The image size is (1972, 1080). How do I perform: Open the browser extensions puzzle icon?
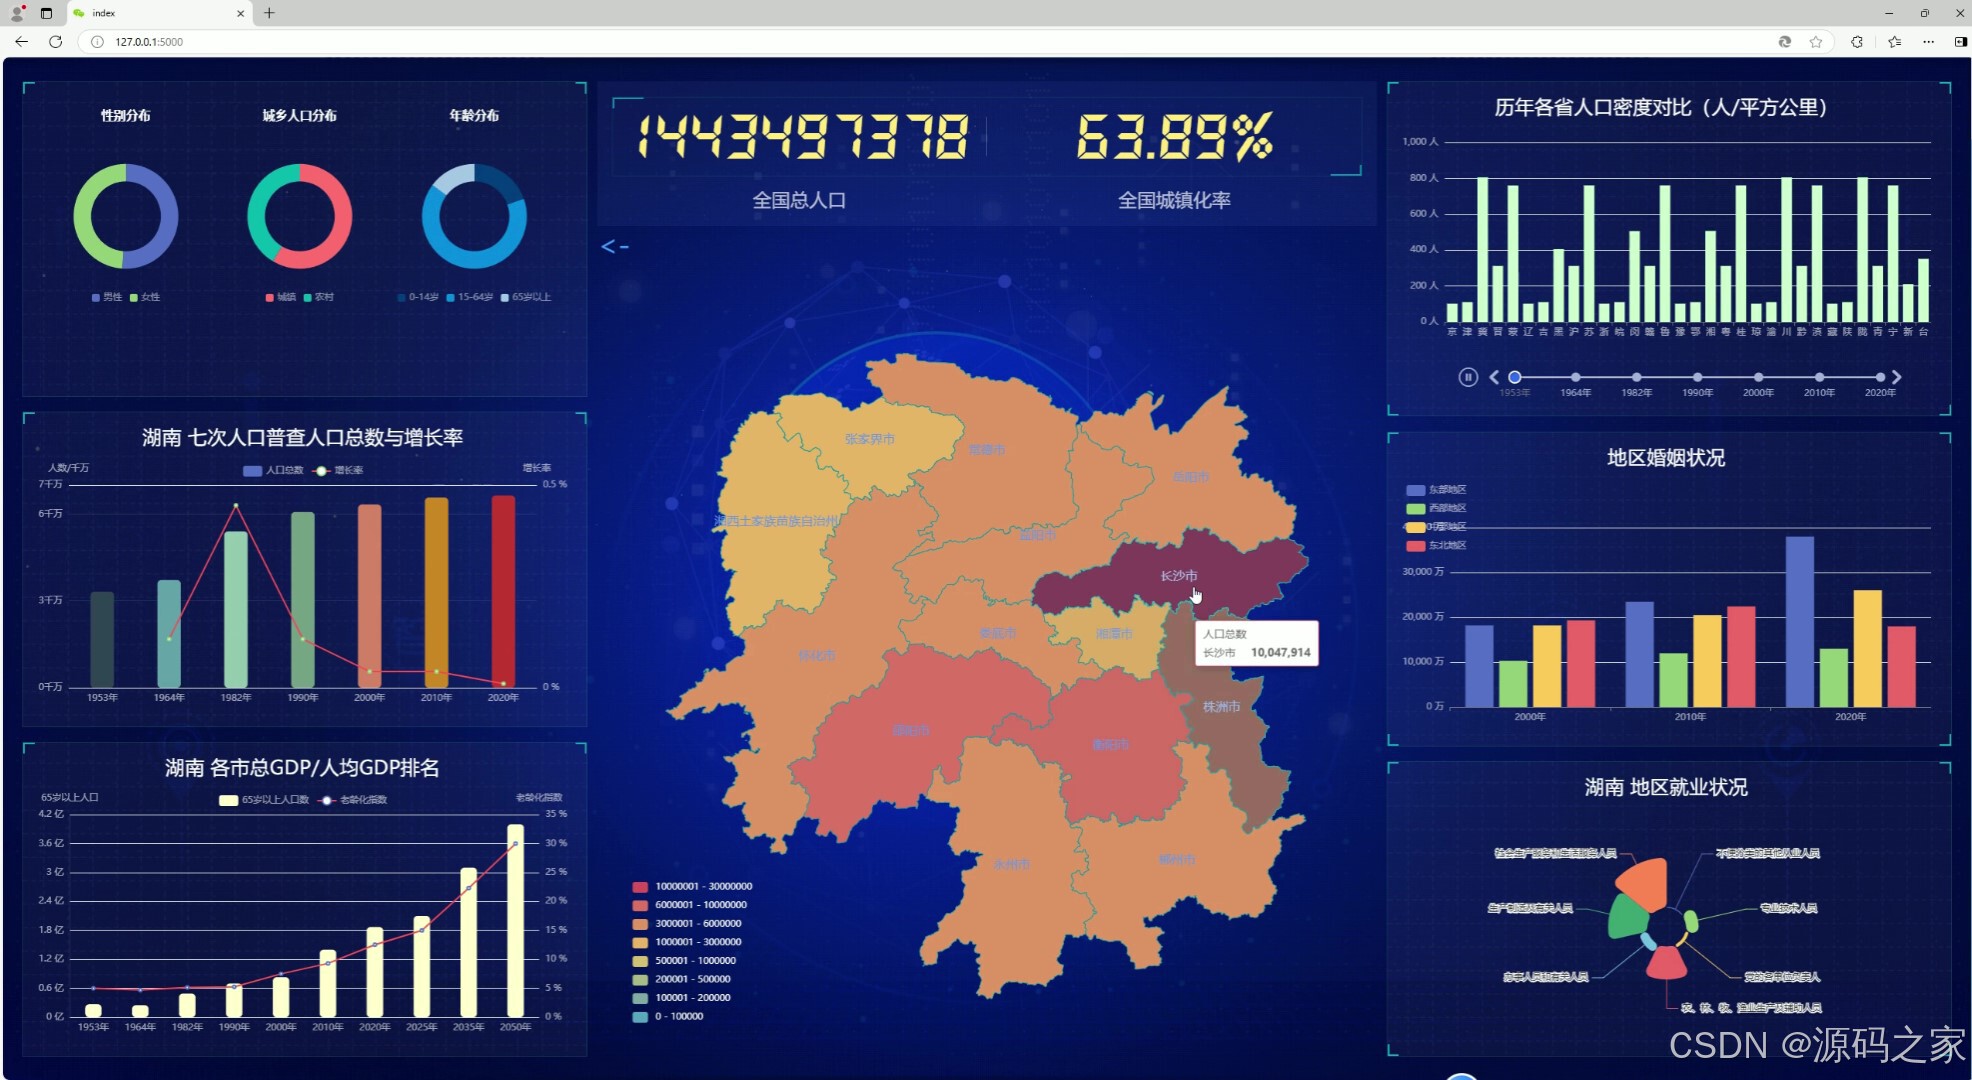click(x=1857, y=42)
